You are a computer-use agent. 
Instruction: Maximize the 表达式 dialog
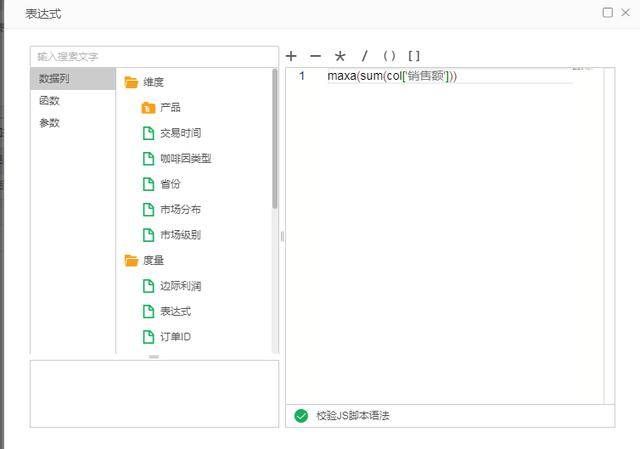click(608, 13)
